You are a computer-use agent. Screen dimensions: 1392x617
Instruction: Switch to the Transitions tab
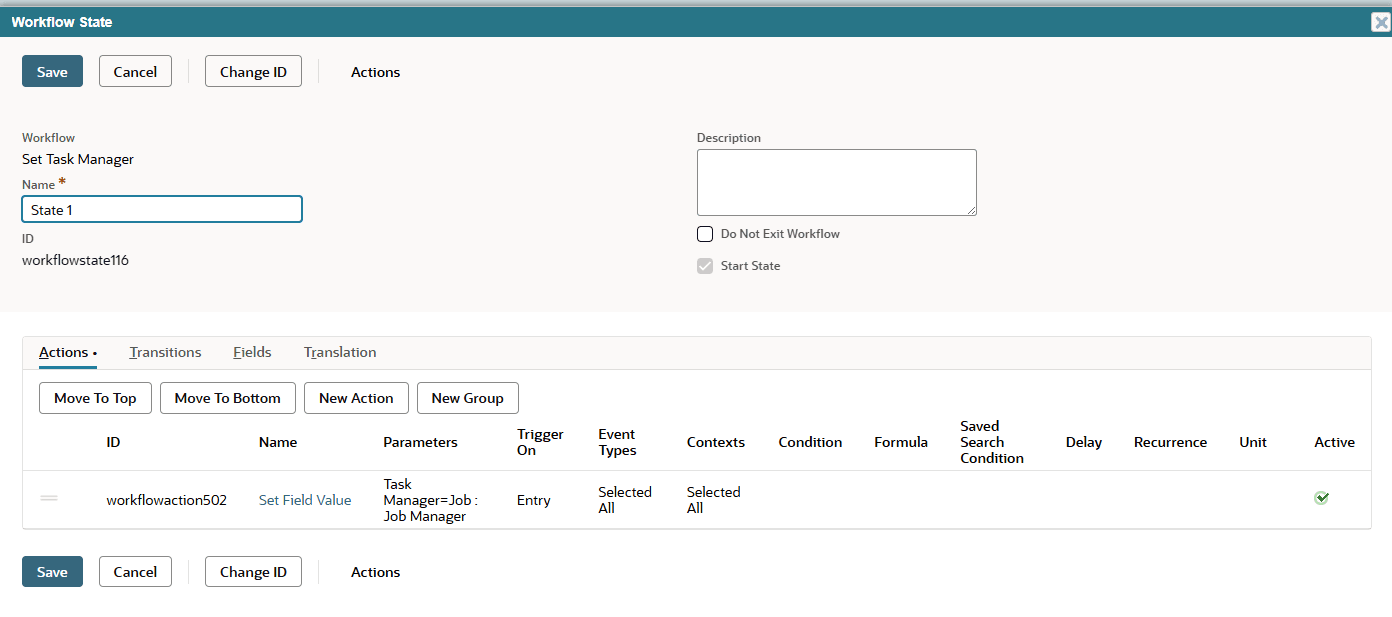click(x=165, y=352)
